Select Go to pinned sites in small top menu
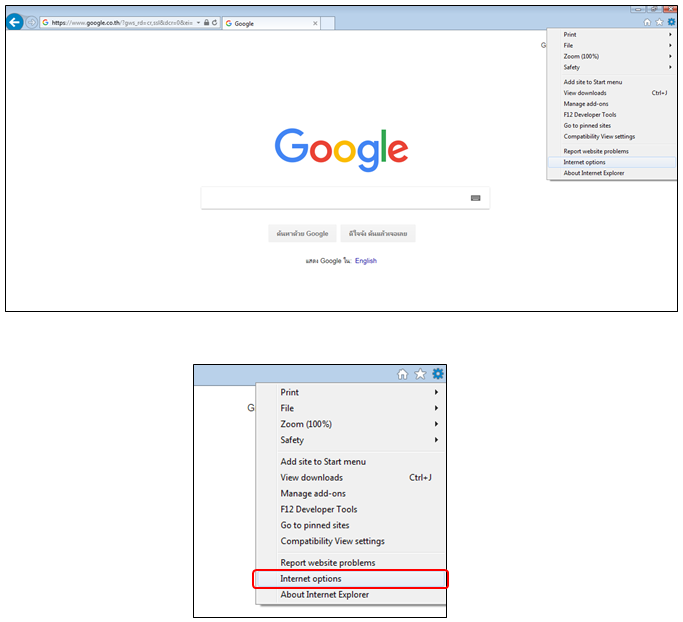The width and height of the screenshot is (683, 622). [x=612, y=125]
